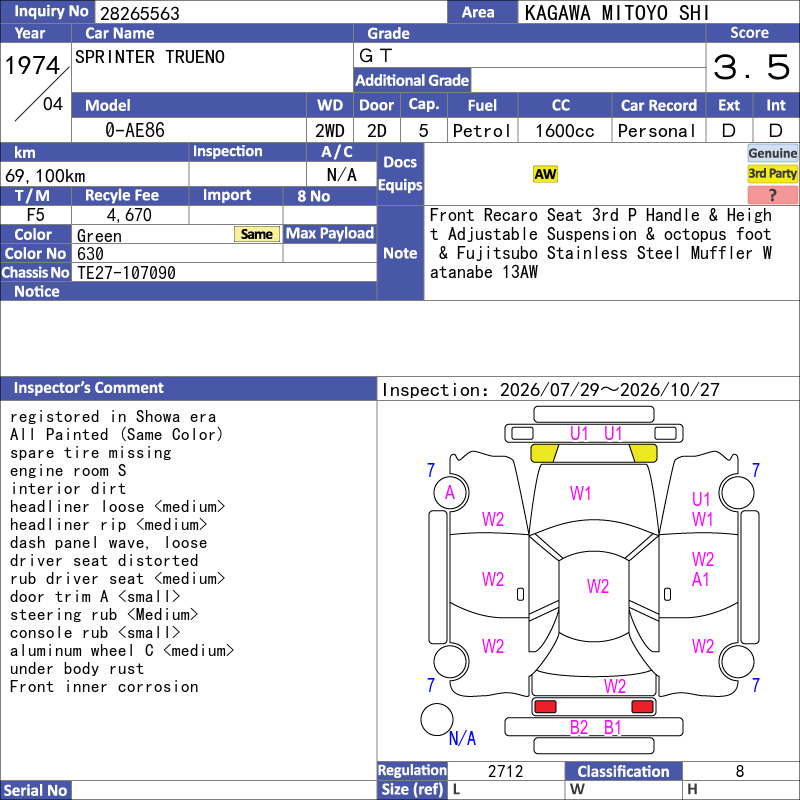Screen dimensions: 800x800
Task: Click the B1 mark on rear bumper
Action: point(612,728)
